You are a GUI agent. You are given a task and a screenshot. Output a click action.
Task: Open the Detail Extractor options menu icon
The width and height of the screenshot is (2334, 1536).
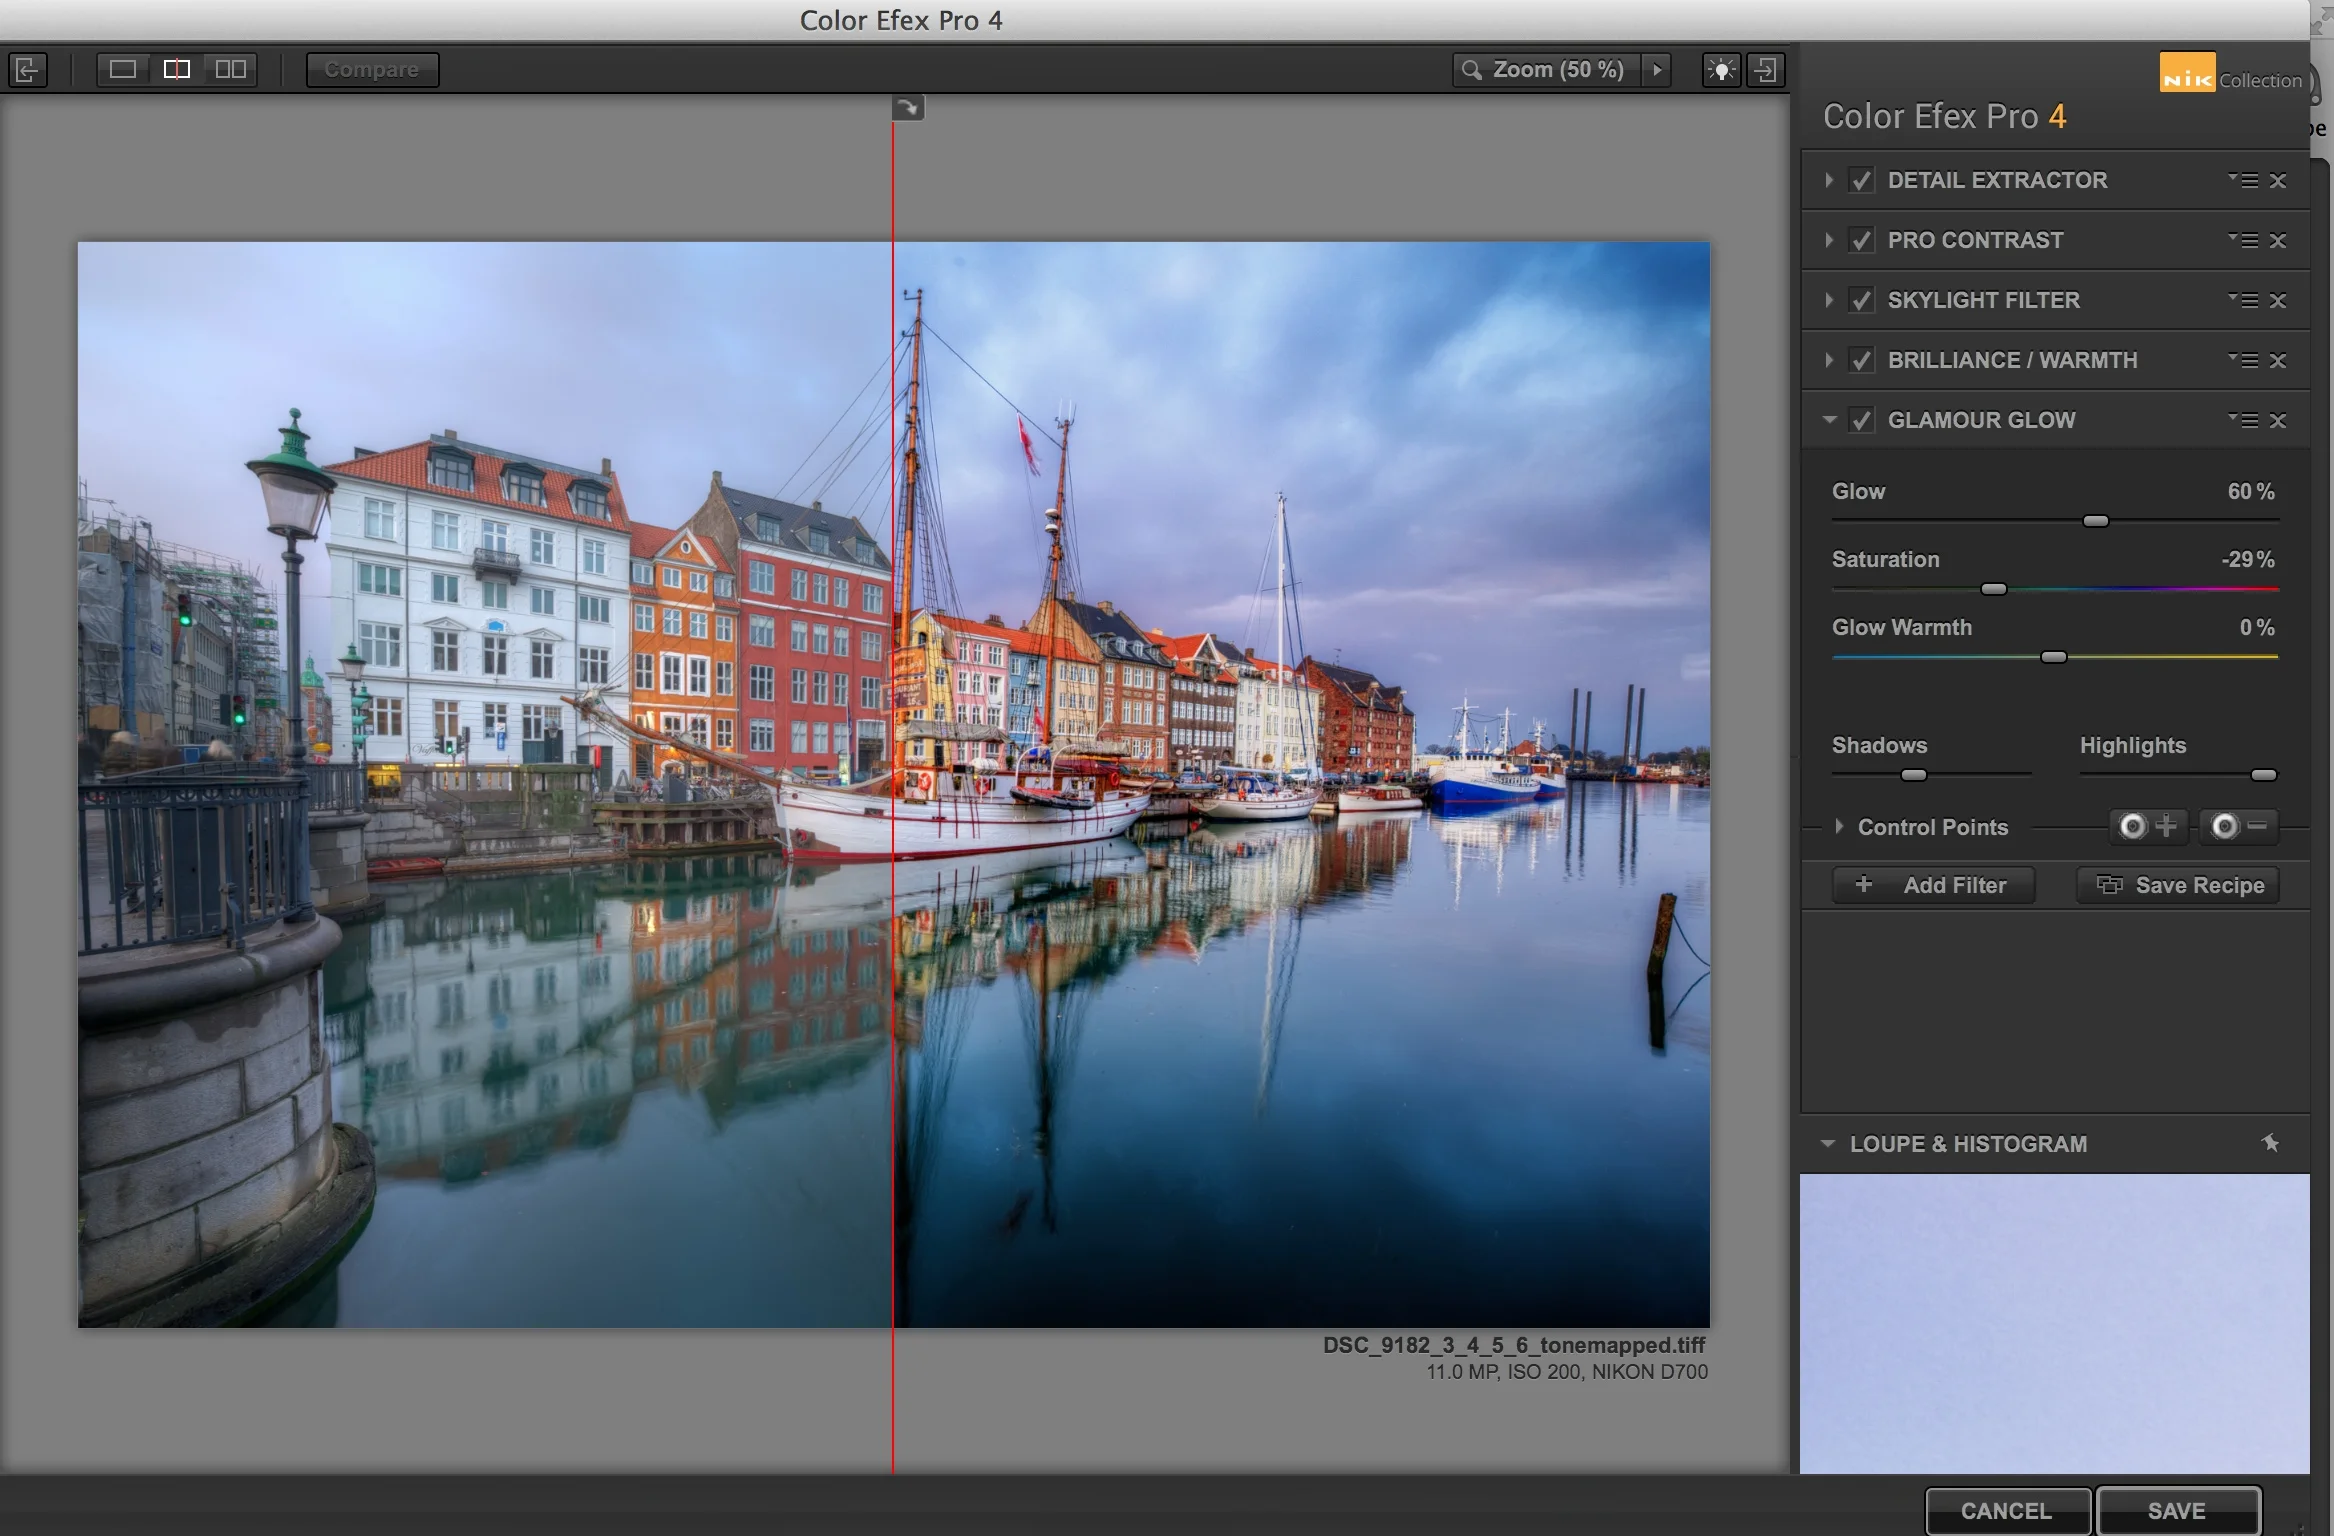[x=2243, y=180]
